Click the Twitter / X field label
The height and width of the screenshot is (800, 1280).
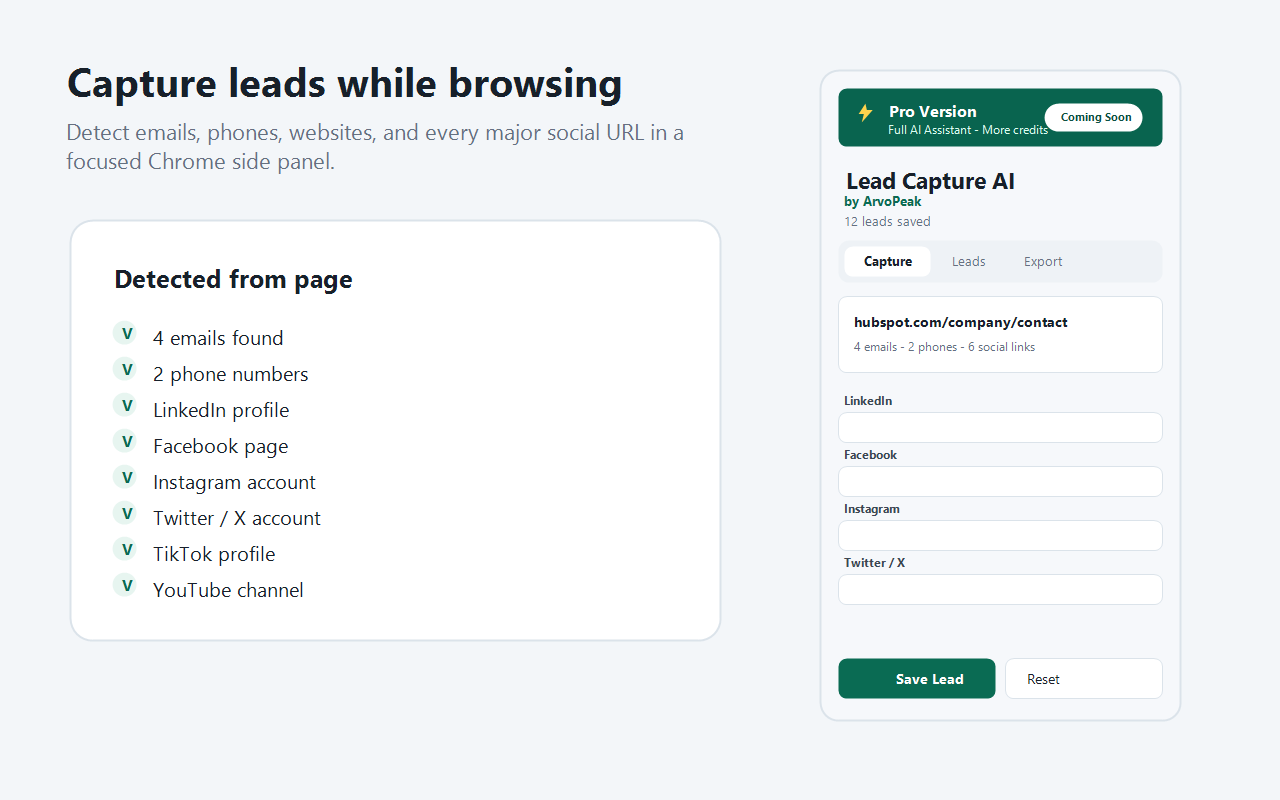pyautogui.click(x=874, y=563)
